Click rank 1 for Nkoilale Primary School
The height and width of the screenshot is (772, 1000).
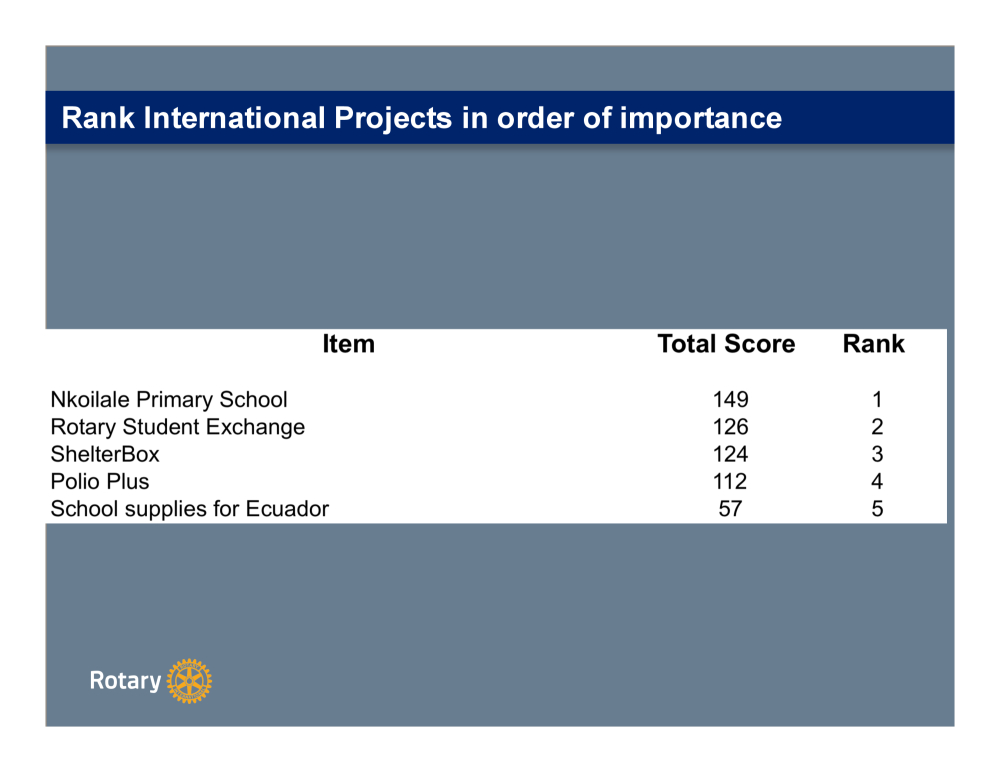pyautogui.click(x=877, y=400)
